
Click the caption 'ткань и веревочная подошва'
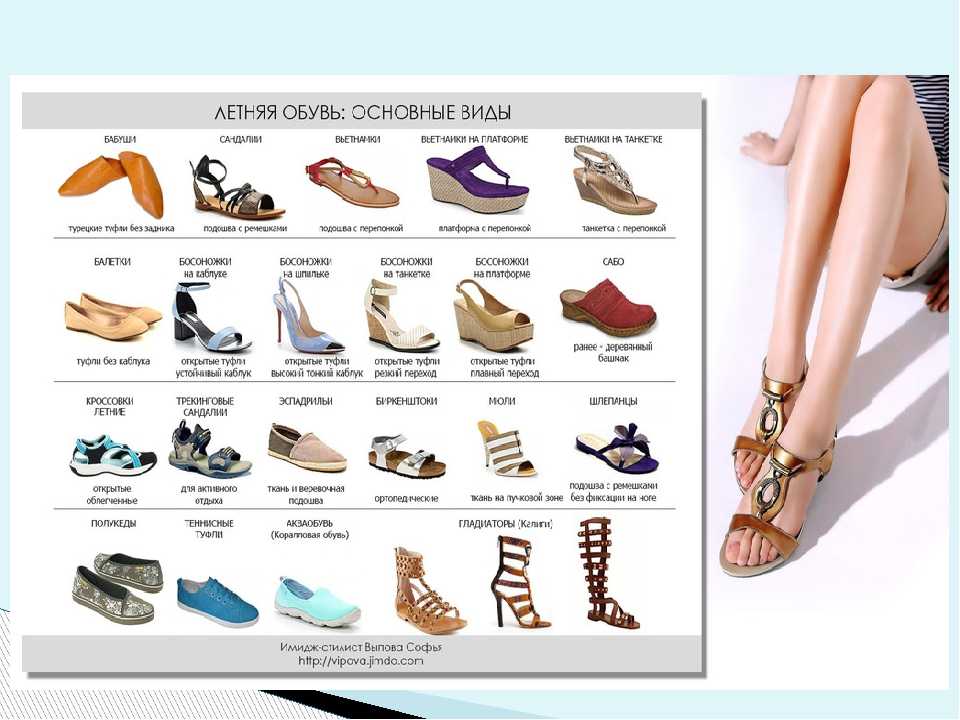click(x=306, y=495)
